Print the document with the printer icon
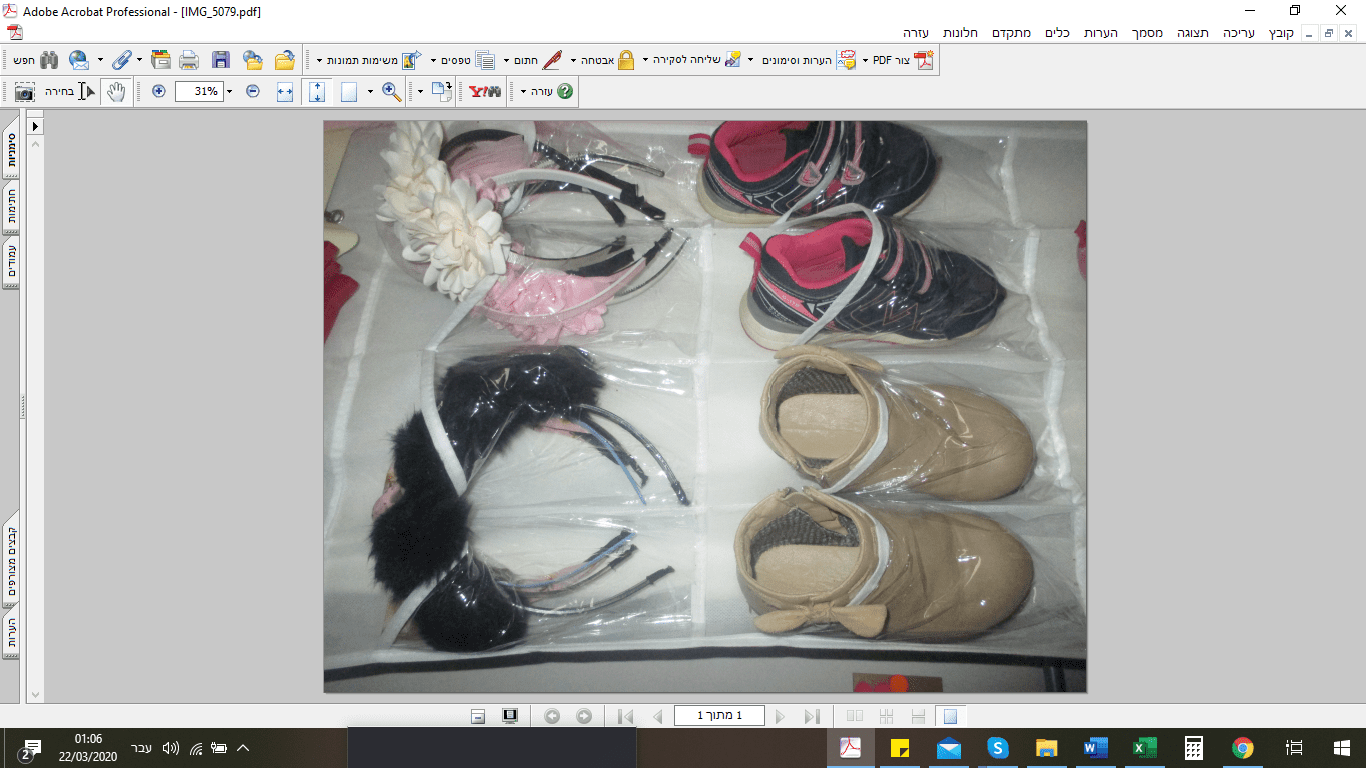1366x768 pixels. click(189, 60)
